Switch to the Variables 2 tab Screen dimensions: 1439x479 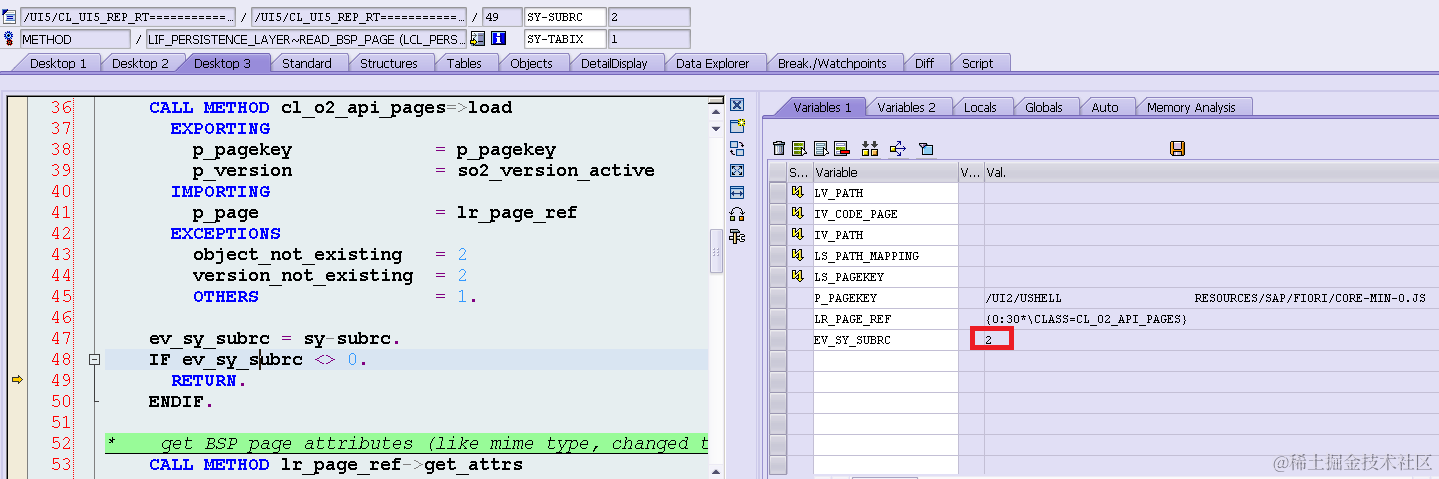pos(906,107)
